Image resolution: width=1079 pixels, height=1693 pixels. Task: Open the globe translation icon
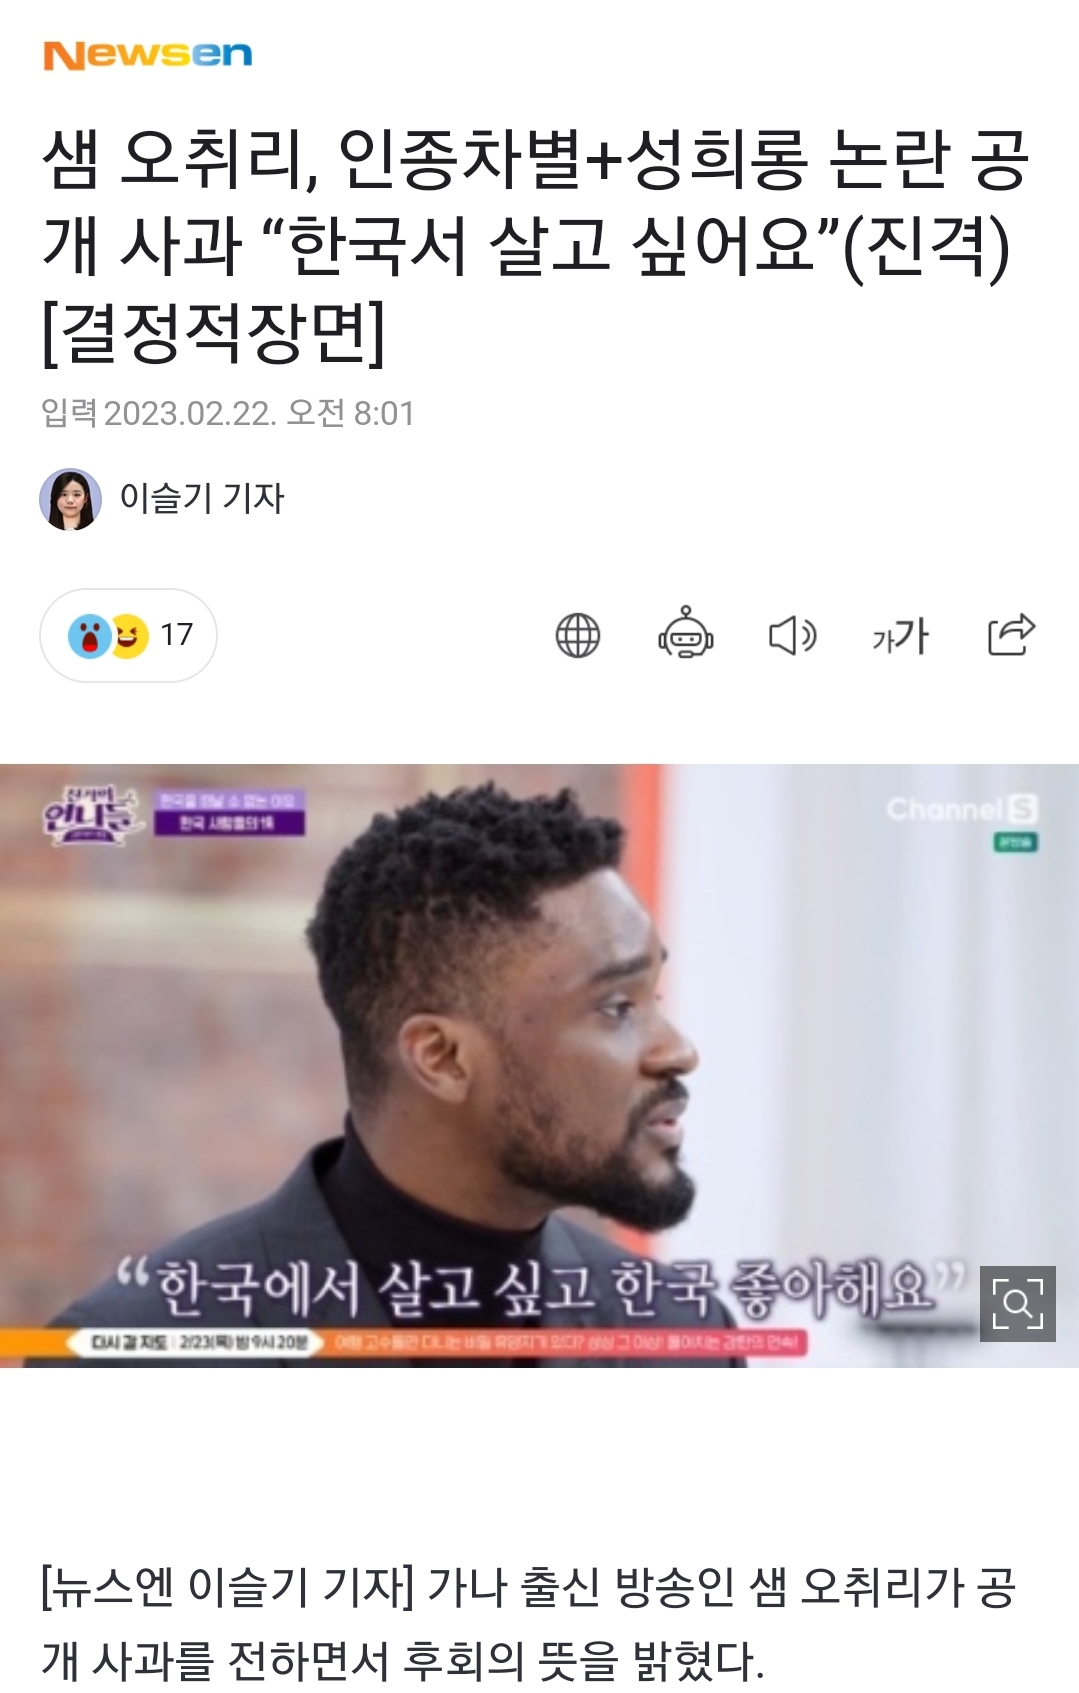pos(577,636)
